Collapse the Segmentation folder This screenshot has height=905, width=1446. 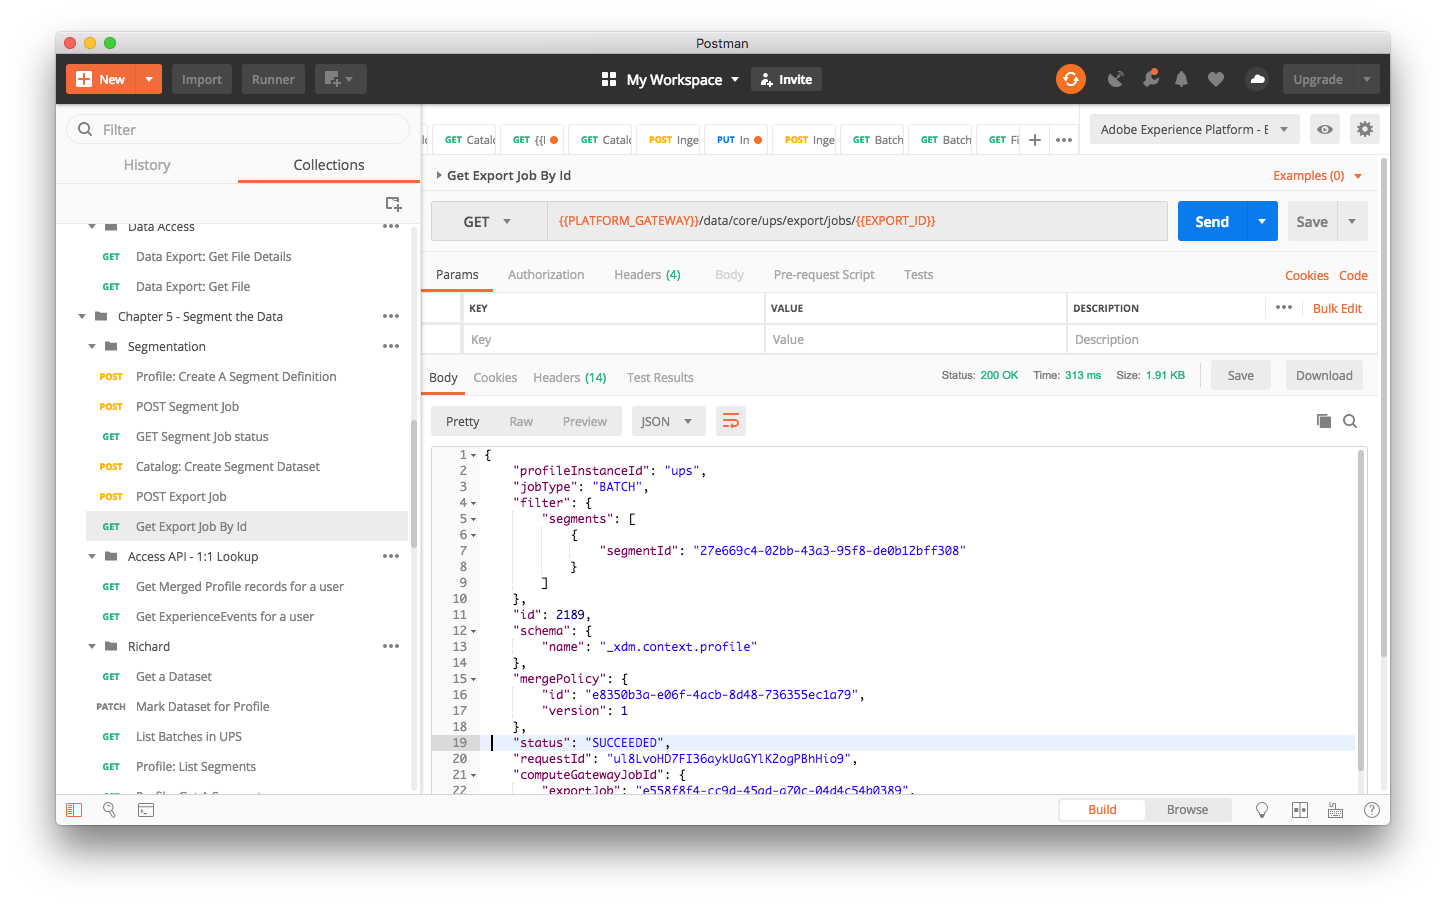click(92, 346)
